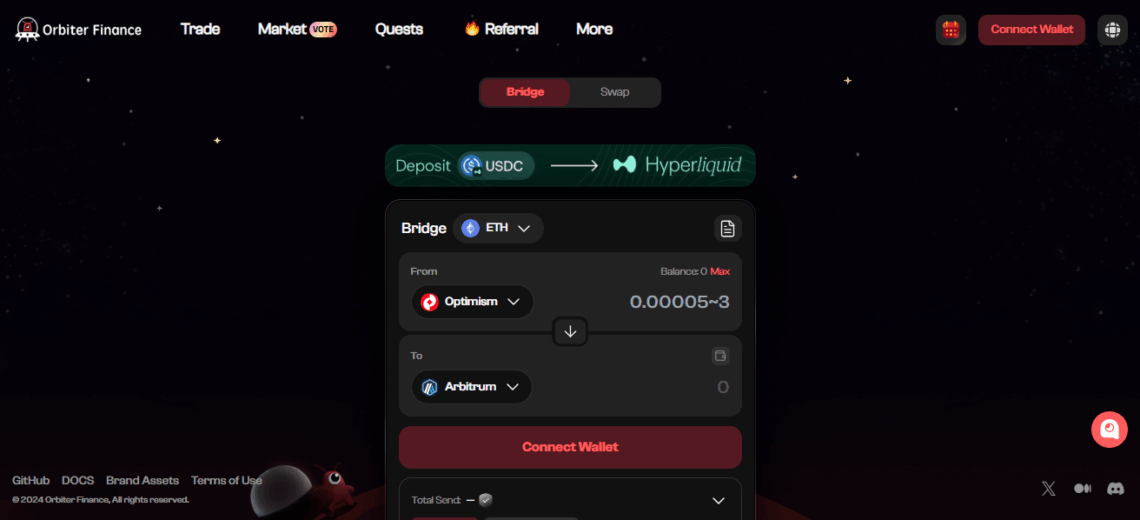Open the Medium icon in the footer
This screenshot has width=1140, height=520.
(1082, 489)
